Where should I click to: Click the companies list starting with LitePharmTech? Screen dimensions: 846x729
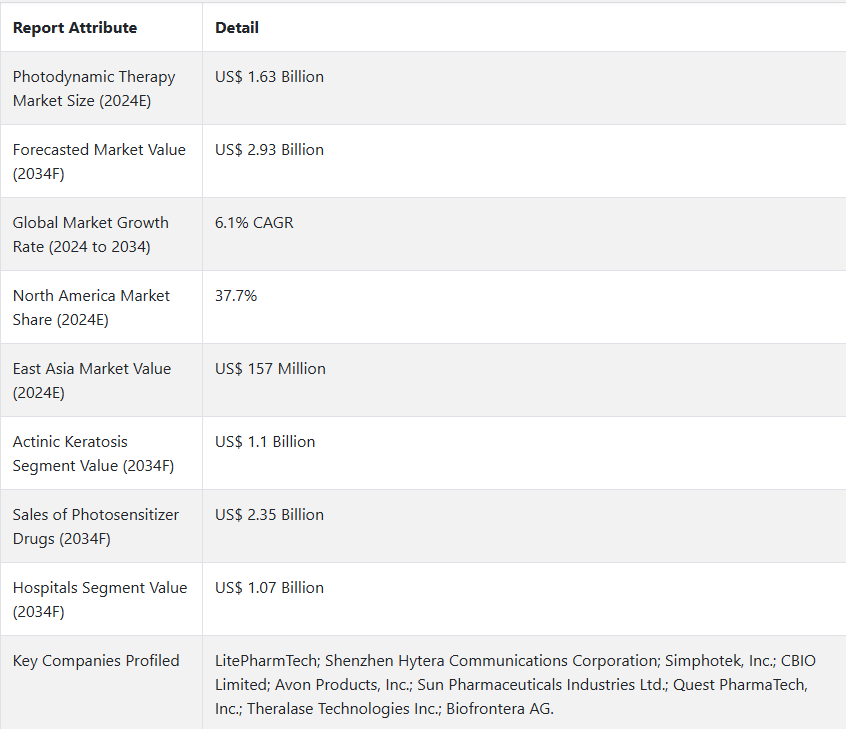(515, 684)
